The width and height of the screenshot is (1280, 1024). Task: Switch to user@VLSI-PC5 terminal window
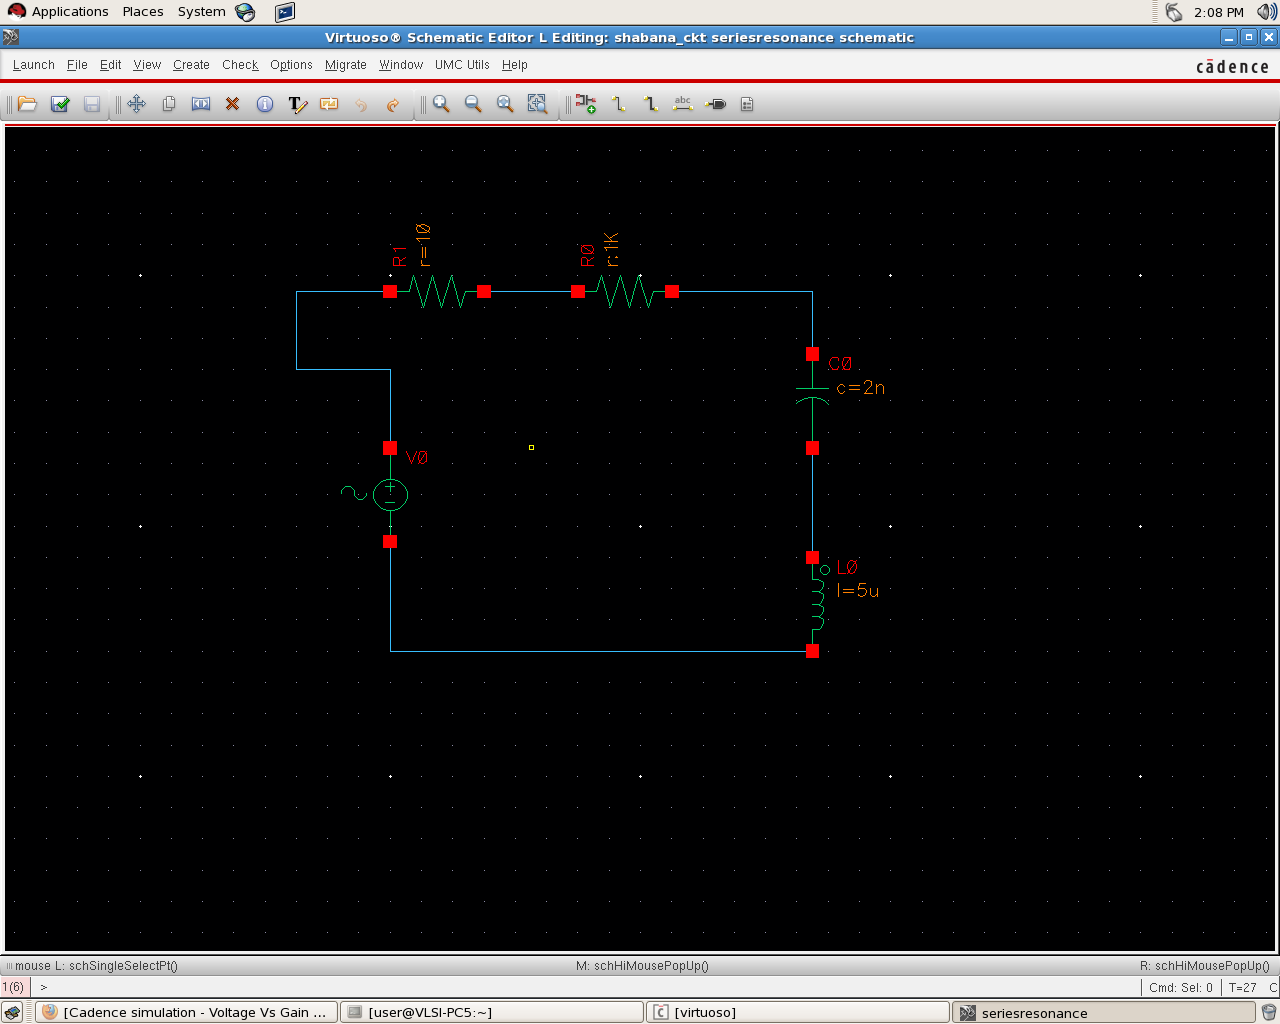[x=491, y=1012]
